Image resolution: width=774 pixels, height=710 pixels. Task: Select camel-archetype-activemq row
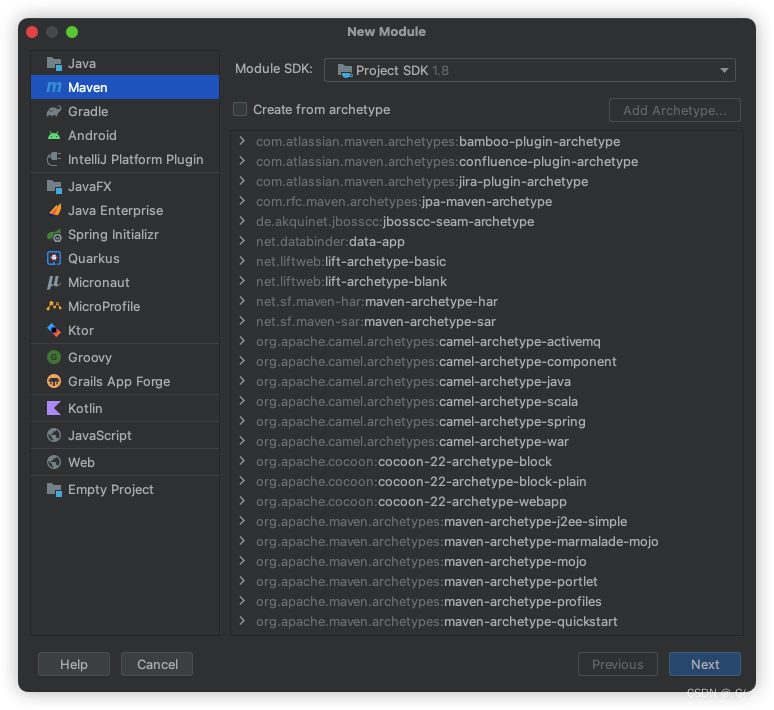pyautogui.click(x=487, y=341)
